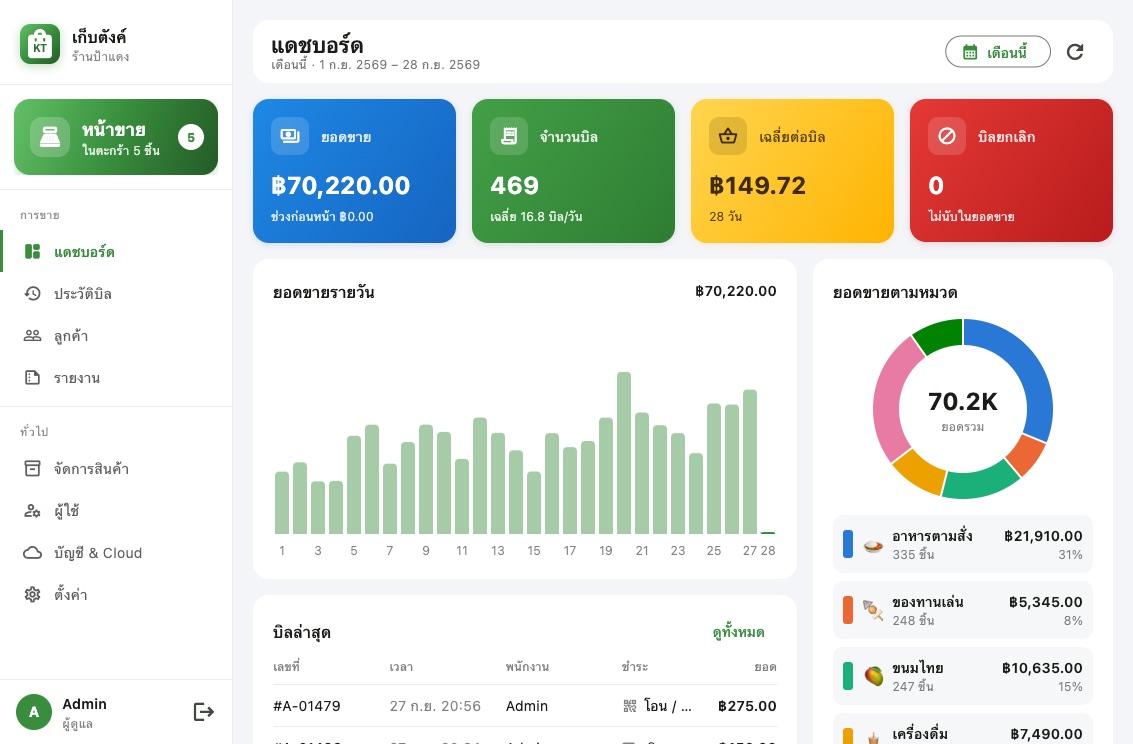1133x744 pixels.
Task: Open ประวัติบิล from the sidebar
Action: [x=116, y=293]
